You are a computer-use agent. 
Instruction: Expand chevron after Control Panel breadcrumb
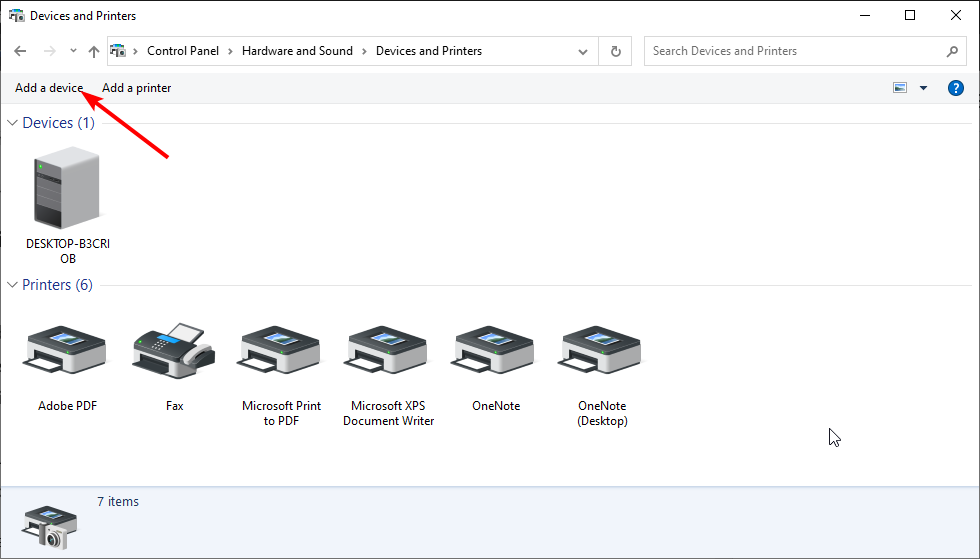point(230,51)
